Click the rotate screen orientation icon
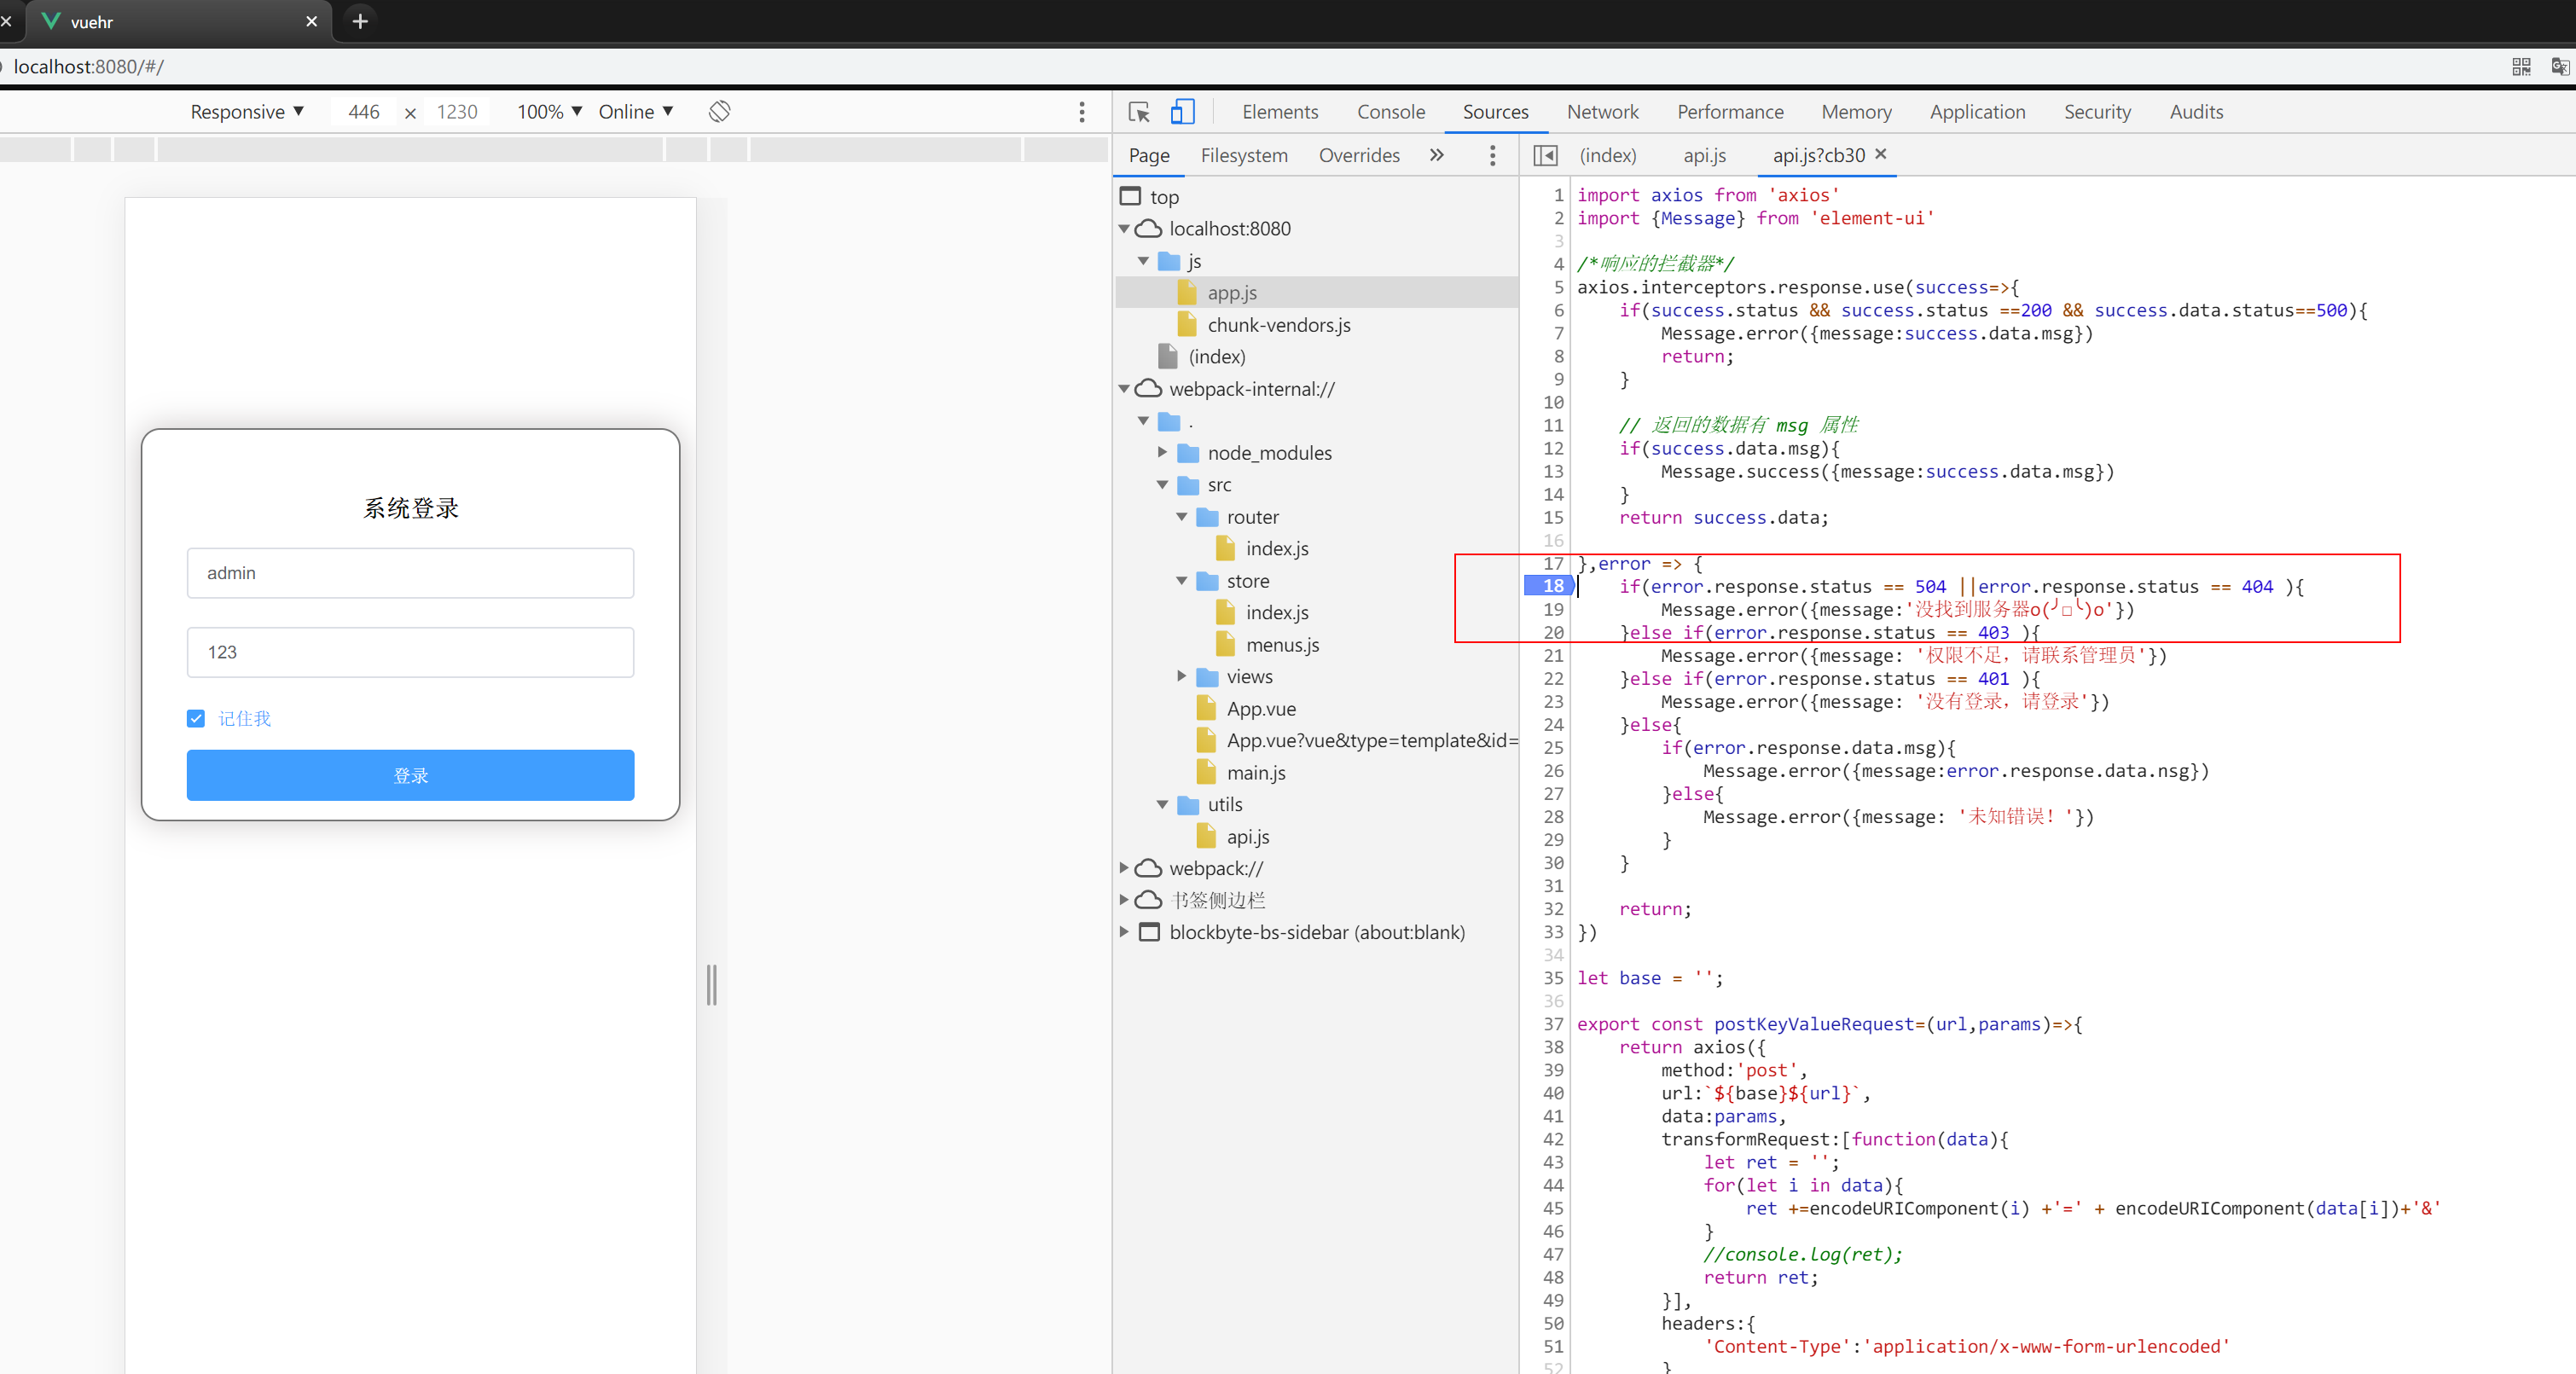Screen dimensions: 2576x1374 (719, 112)
